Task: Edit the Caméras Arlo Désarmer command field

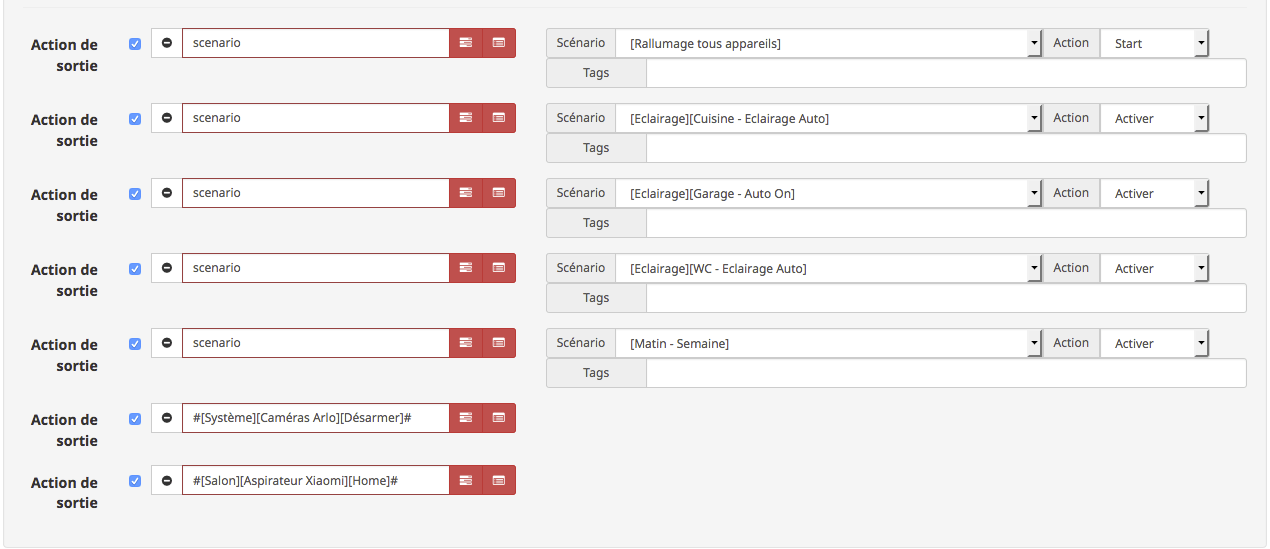Action: coord(316,418)
